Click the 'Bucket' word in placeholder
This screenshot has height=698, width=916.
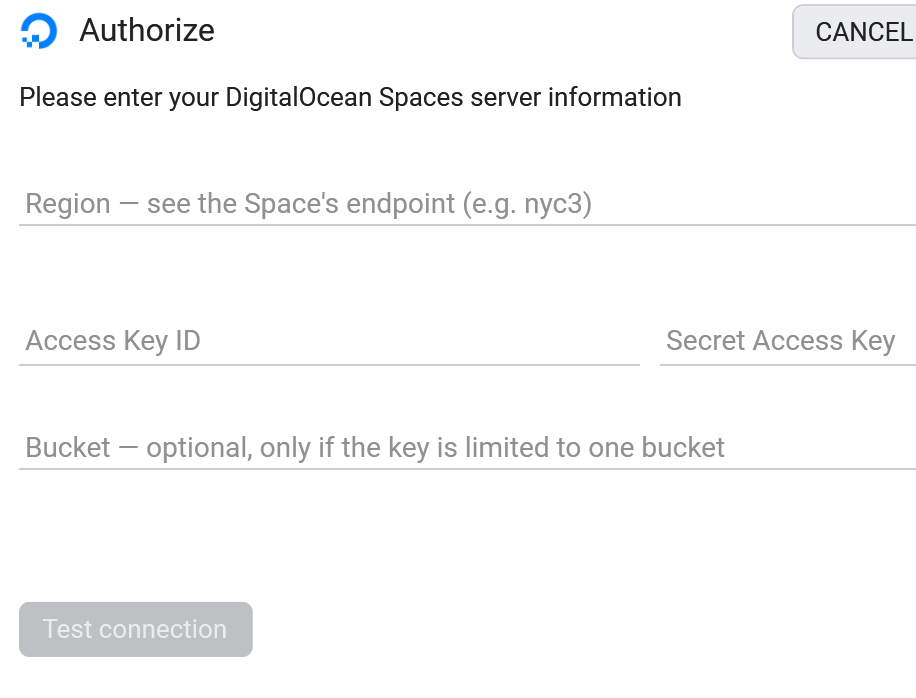click(68, 448)
